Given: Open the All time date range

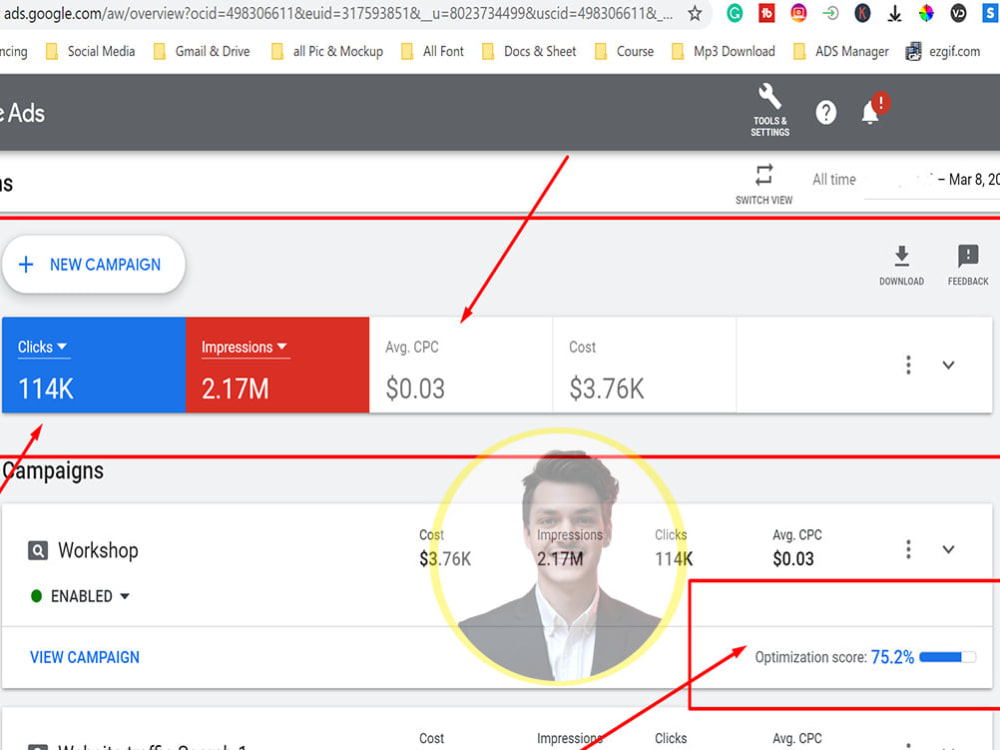Looking at the screenshot, I should point(834,180).
